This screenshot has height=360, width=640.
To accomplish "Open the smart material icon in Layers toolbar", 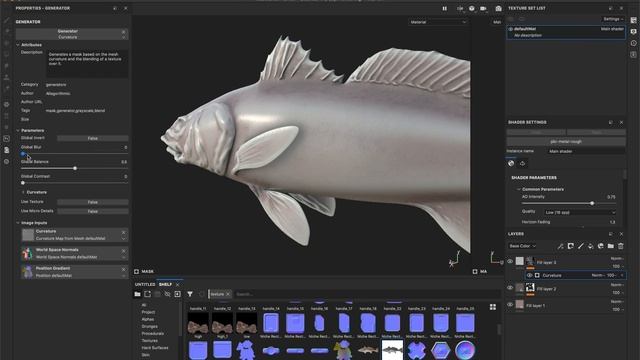I will pyautogui.click(x=600, y=246).
